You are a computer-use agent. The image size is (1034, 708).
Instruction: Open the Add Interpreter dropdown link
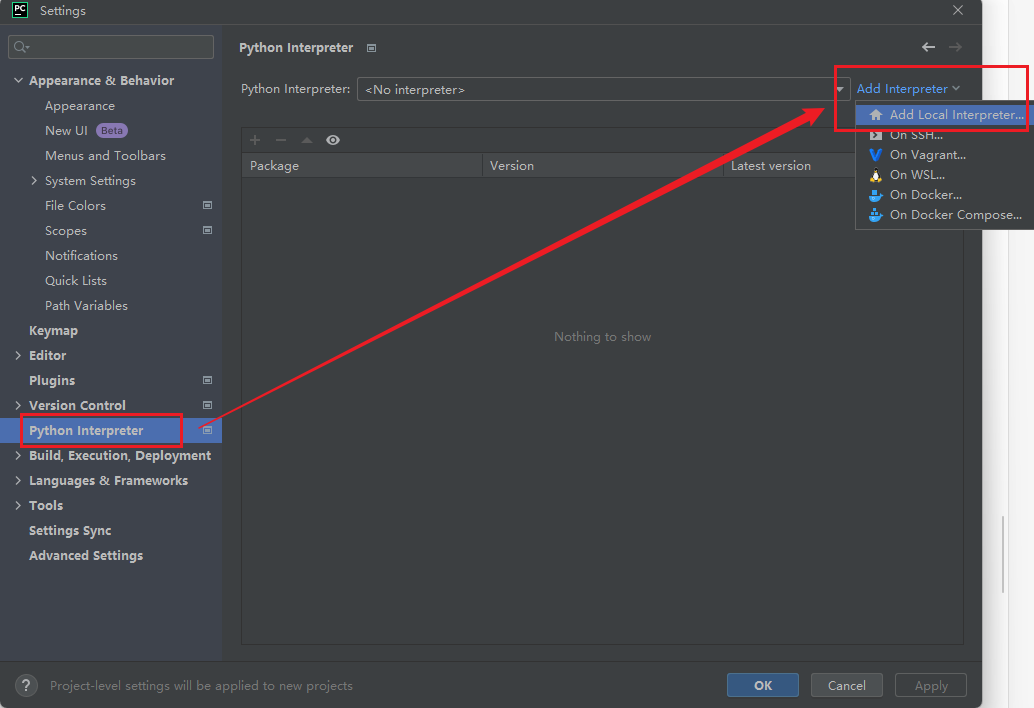[x=908, y=88]
